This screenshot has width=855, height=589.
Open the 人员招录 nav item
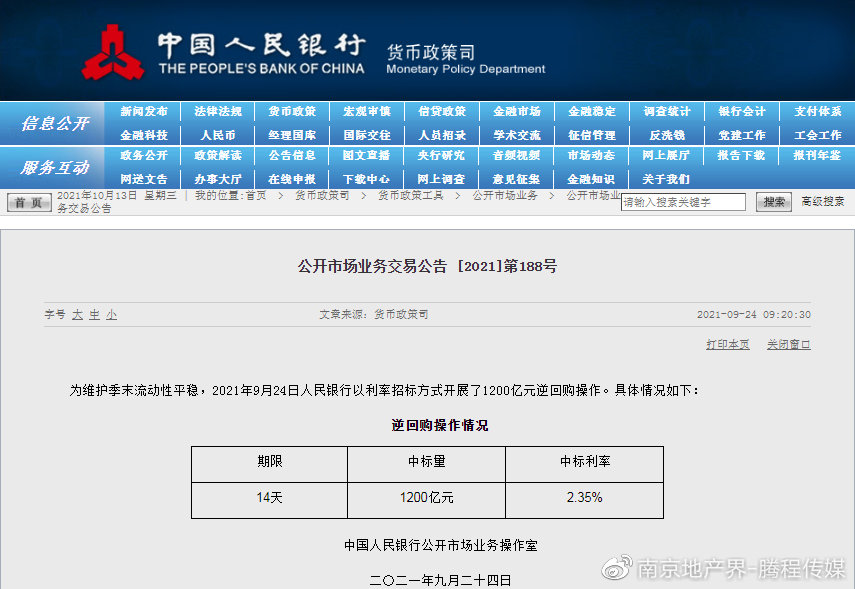tap(442, 135)
